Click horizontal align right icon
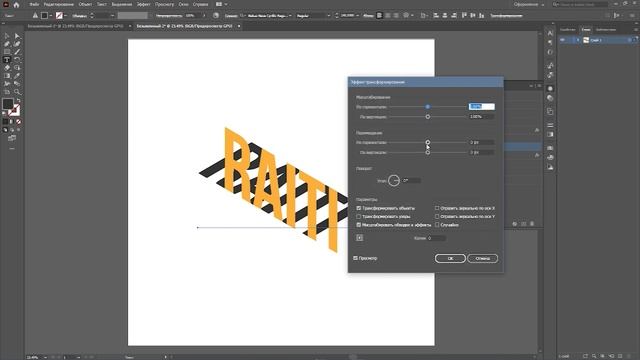 coord(454,16)
